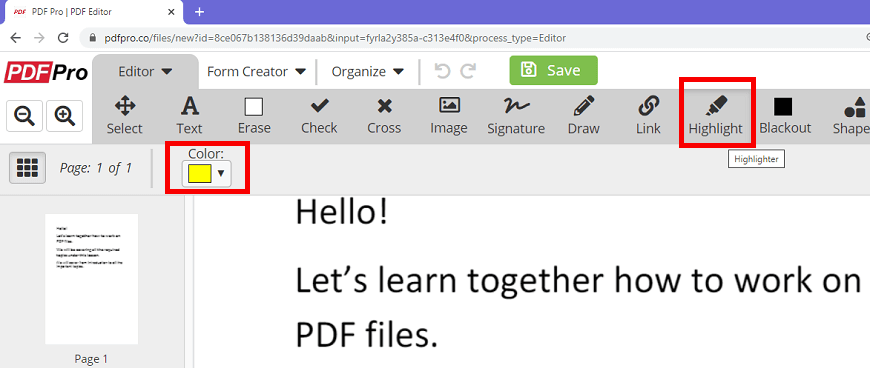Screen dimensions: 870x368
Task: Activate the Highlight tool
Action: pyautogui.click(x=715, y=115)
